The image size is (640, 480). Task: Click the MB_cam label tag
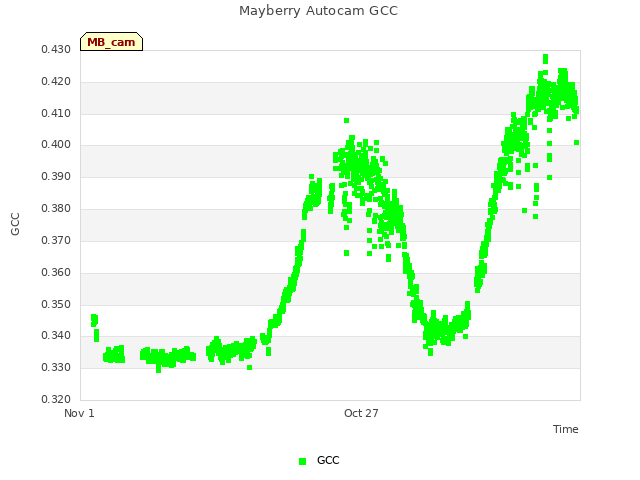tap(111, 42)
